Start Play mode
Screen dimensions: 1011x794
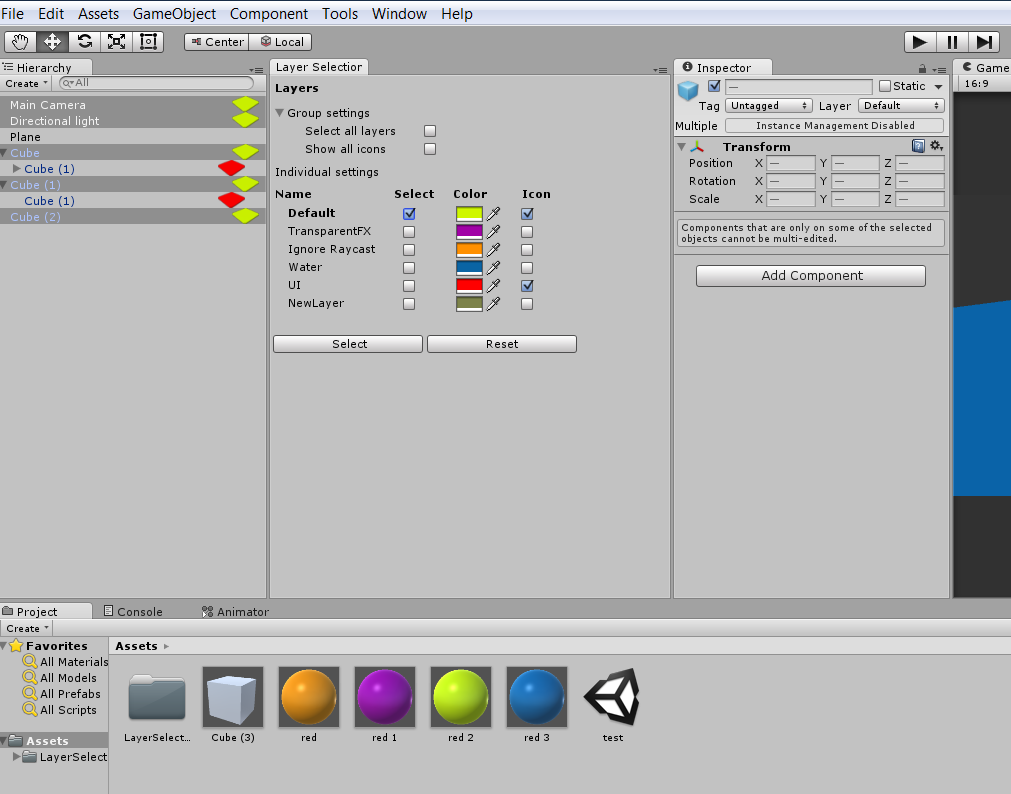pos(920,42)
